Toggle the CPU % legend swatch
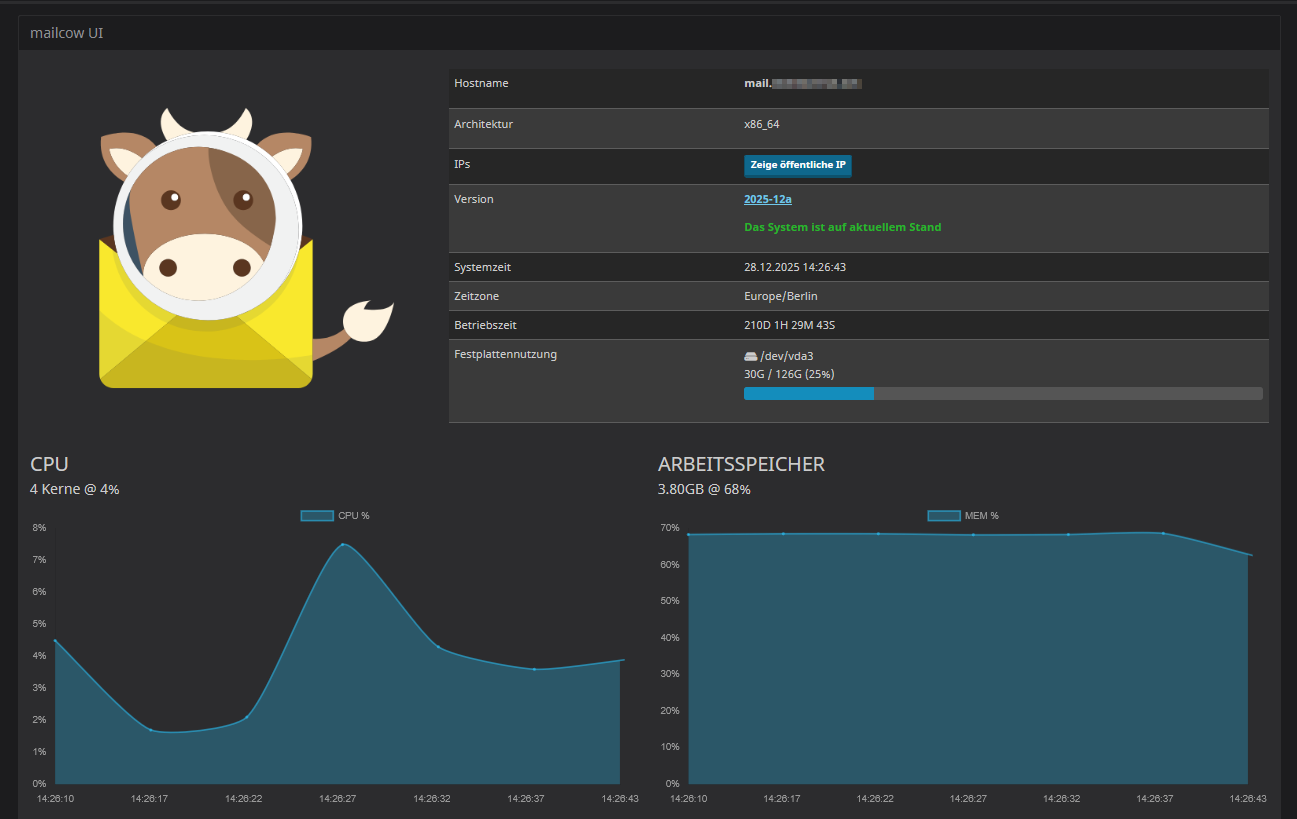 317,516
